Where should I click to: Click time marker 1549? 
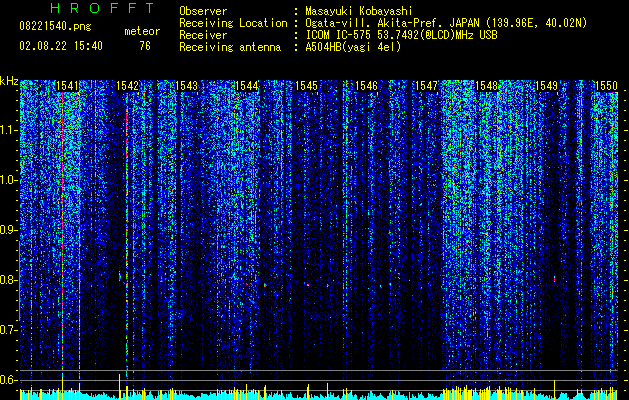pyautogui.click(x=547, y=86)
